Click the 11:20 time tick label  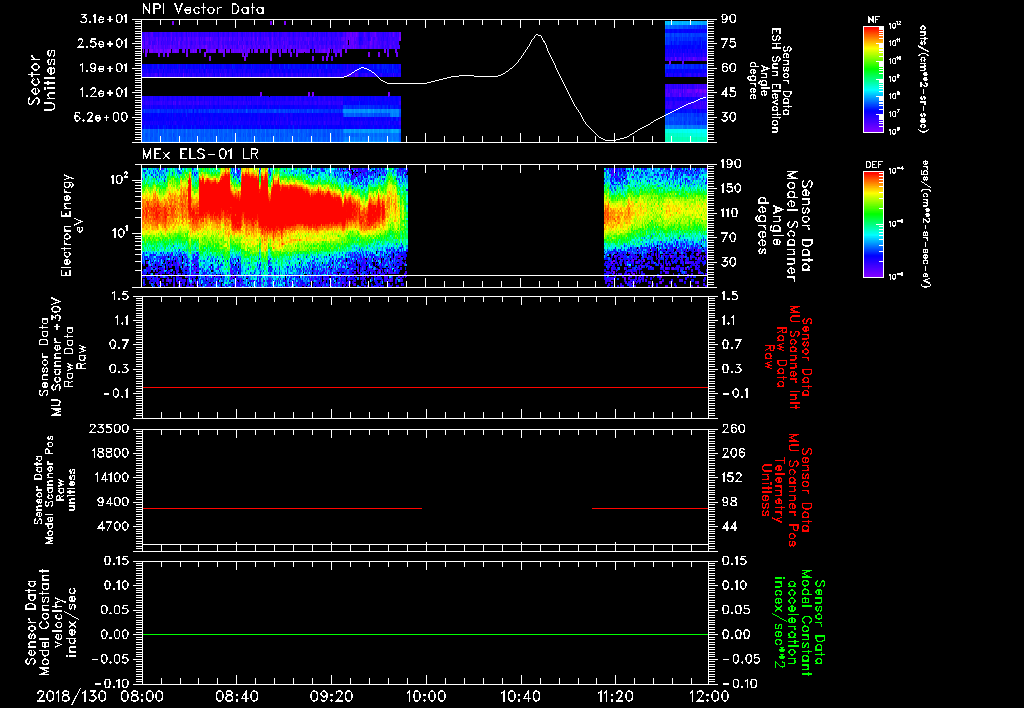[615, 696]
